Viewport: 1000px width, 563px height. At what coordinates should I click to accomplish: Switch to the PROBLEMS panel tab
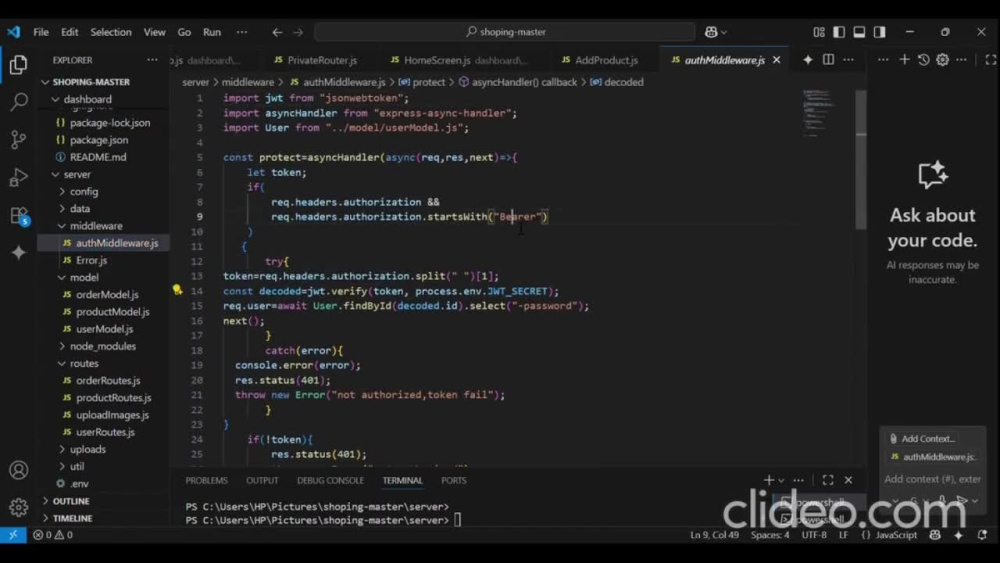point(206,480)
